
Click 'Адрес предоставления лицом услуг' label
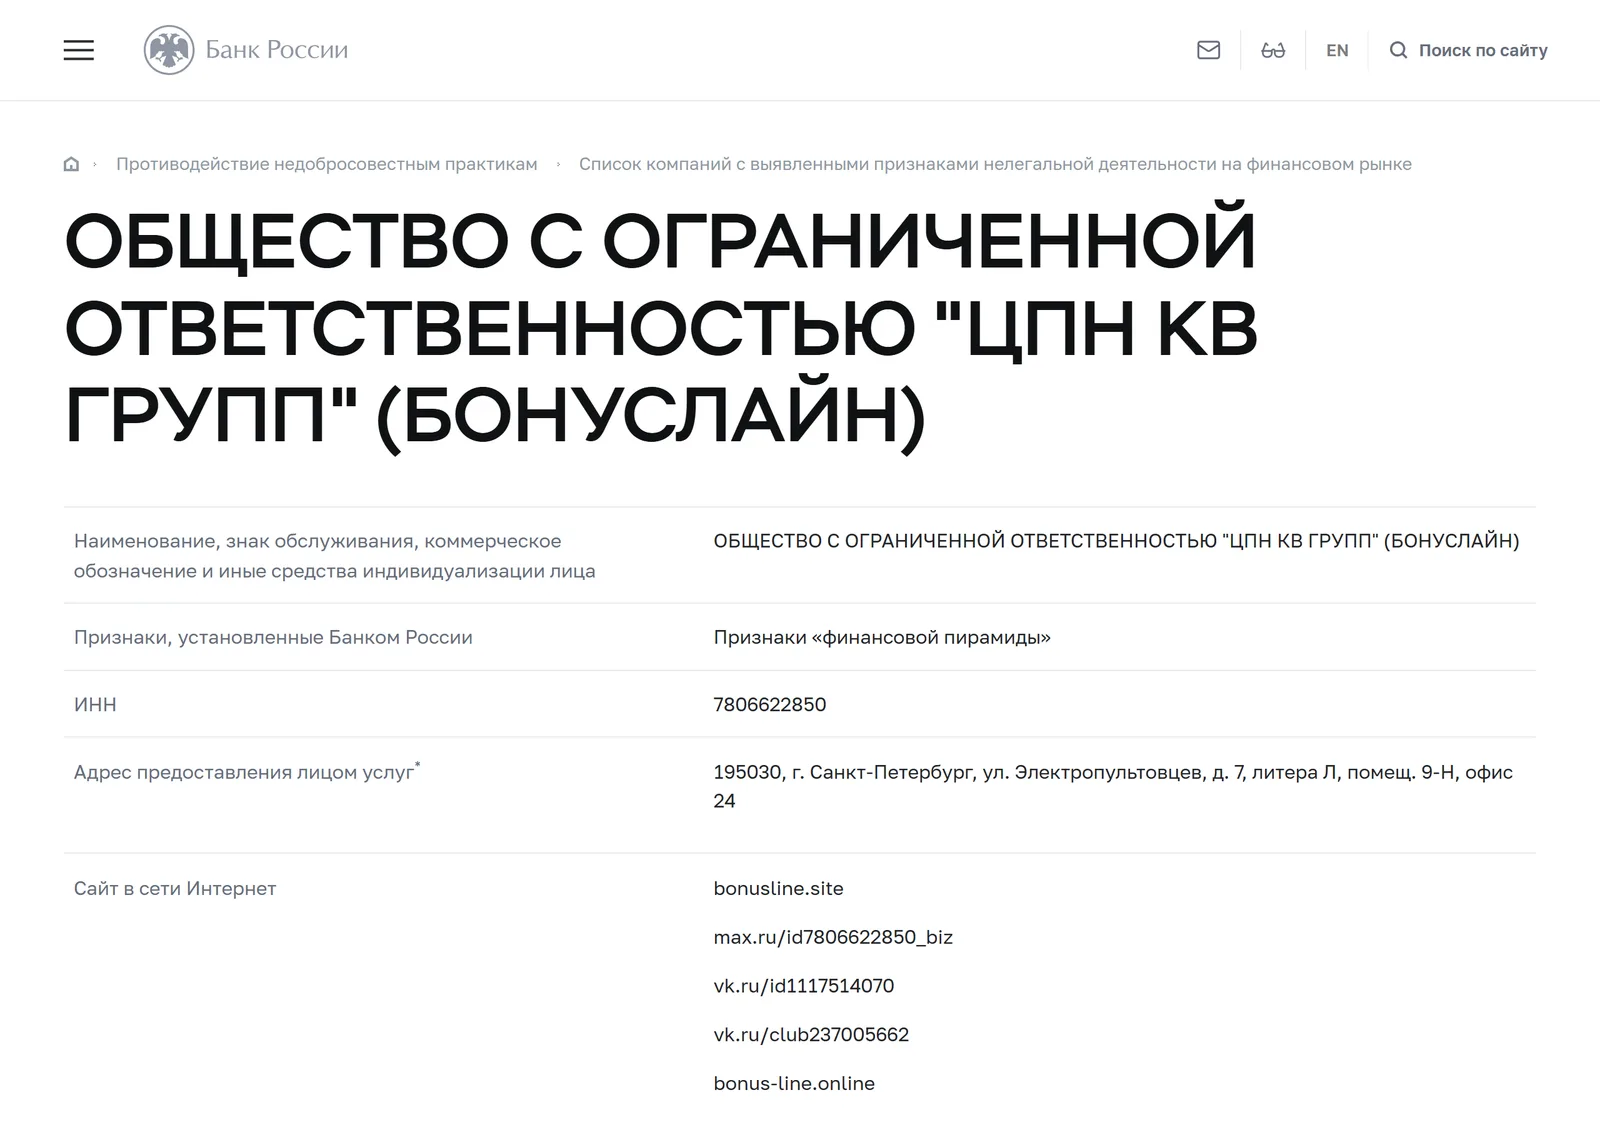point(247,772)
